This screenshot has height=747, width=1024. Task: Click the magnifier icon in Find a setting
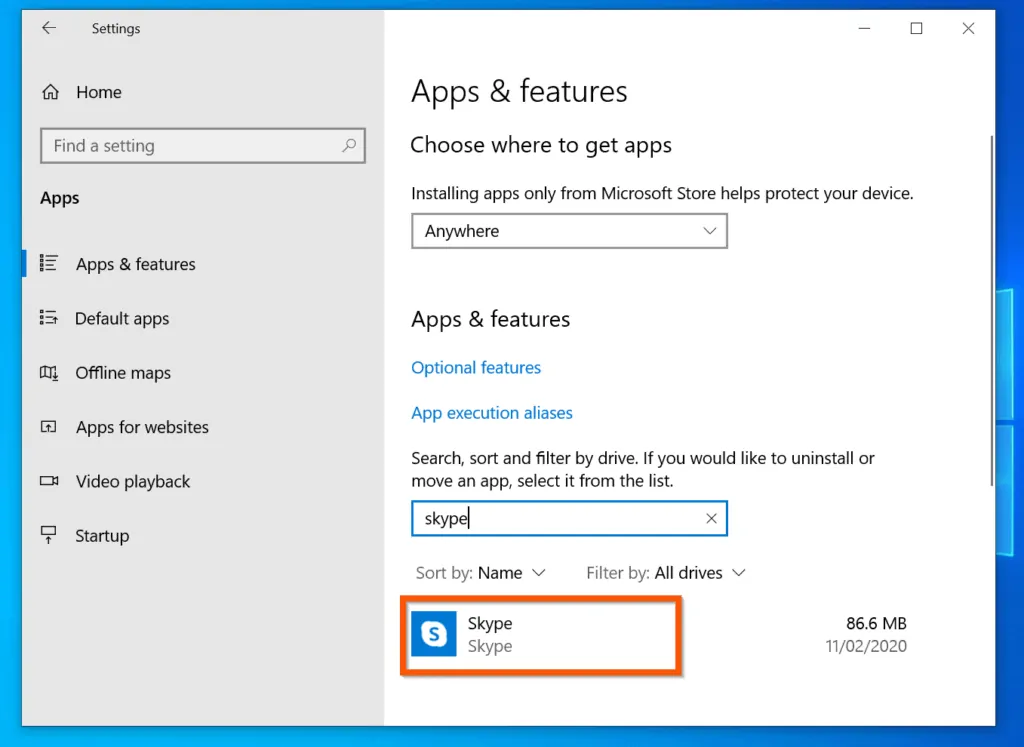(x=349, y=145)
